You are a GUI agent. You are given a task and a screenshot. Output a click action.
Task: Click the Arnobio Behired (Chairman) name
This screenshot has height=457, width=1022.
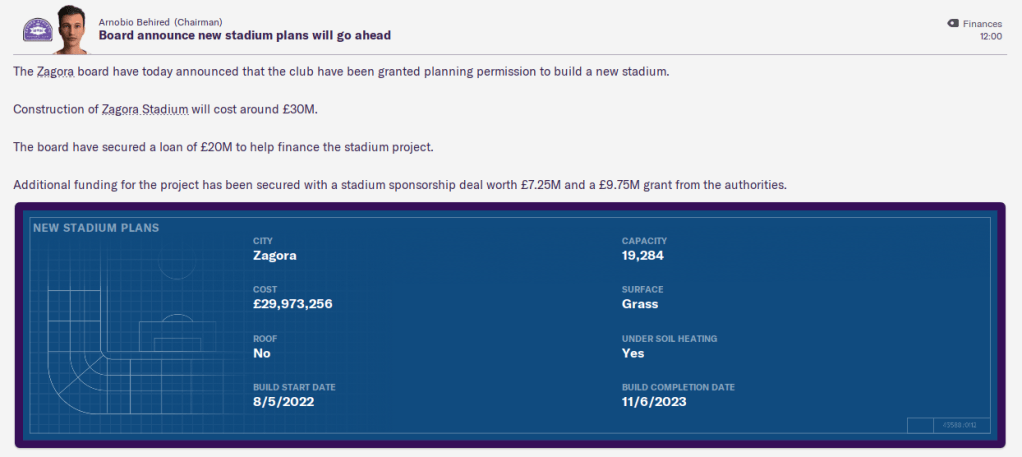(160, 21)
